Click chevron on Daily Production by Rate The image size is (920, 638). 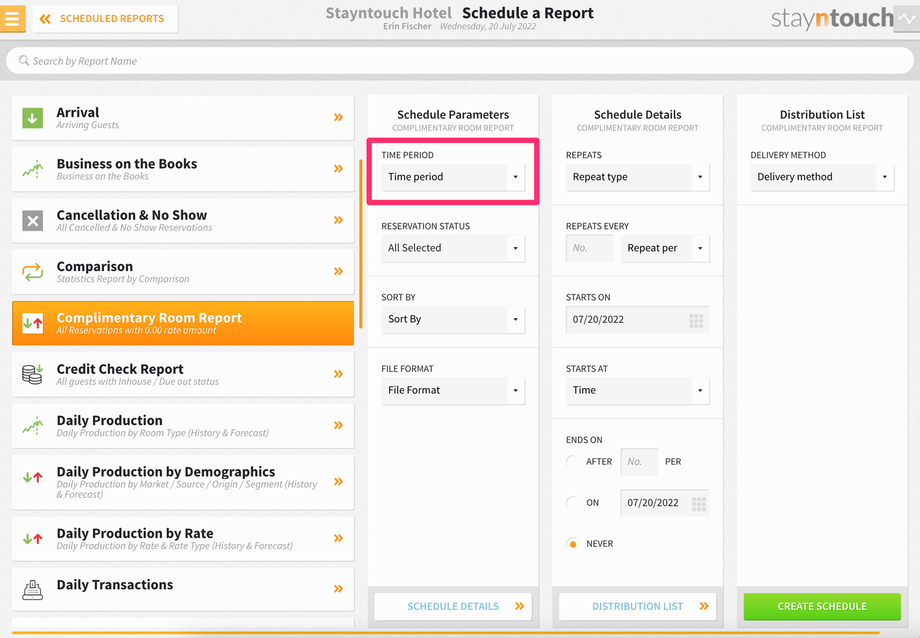(339, 538)
